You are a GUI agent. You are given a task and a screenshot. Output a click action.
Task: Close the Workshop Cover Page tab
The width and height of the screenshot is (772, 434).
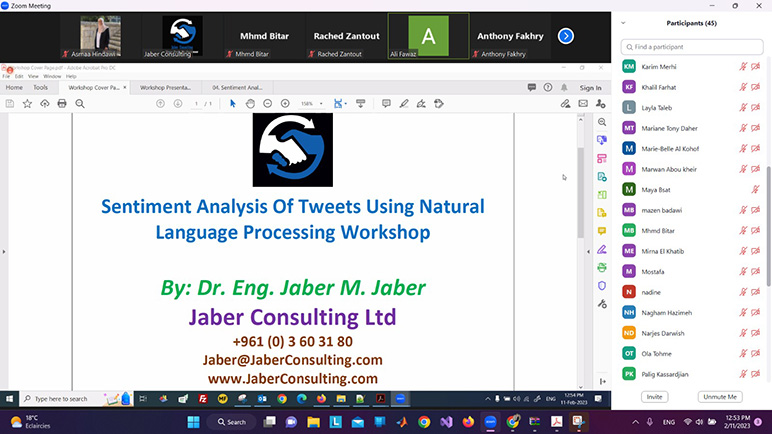click(x=125, y=87)
